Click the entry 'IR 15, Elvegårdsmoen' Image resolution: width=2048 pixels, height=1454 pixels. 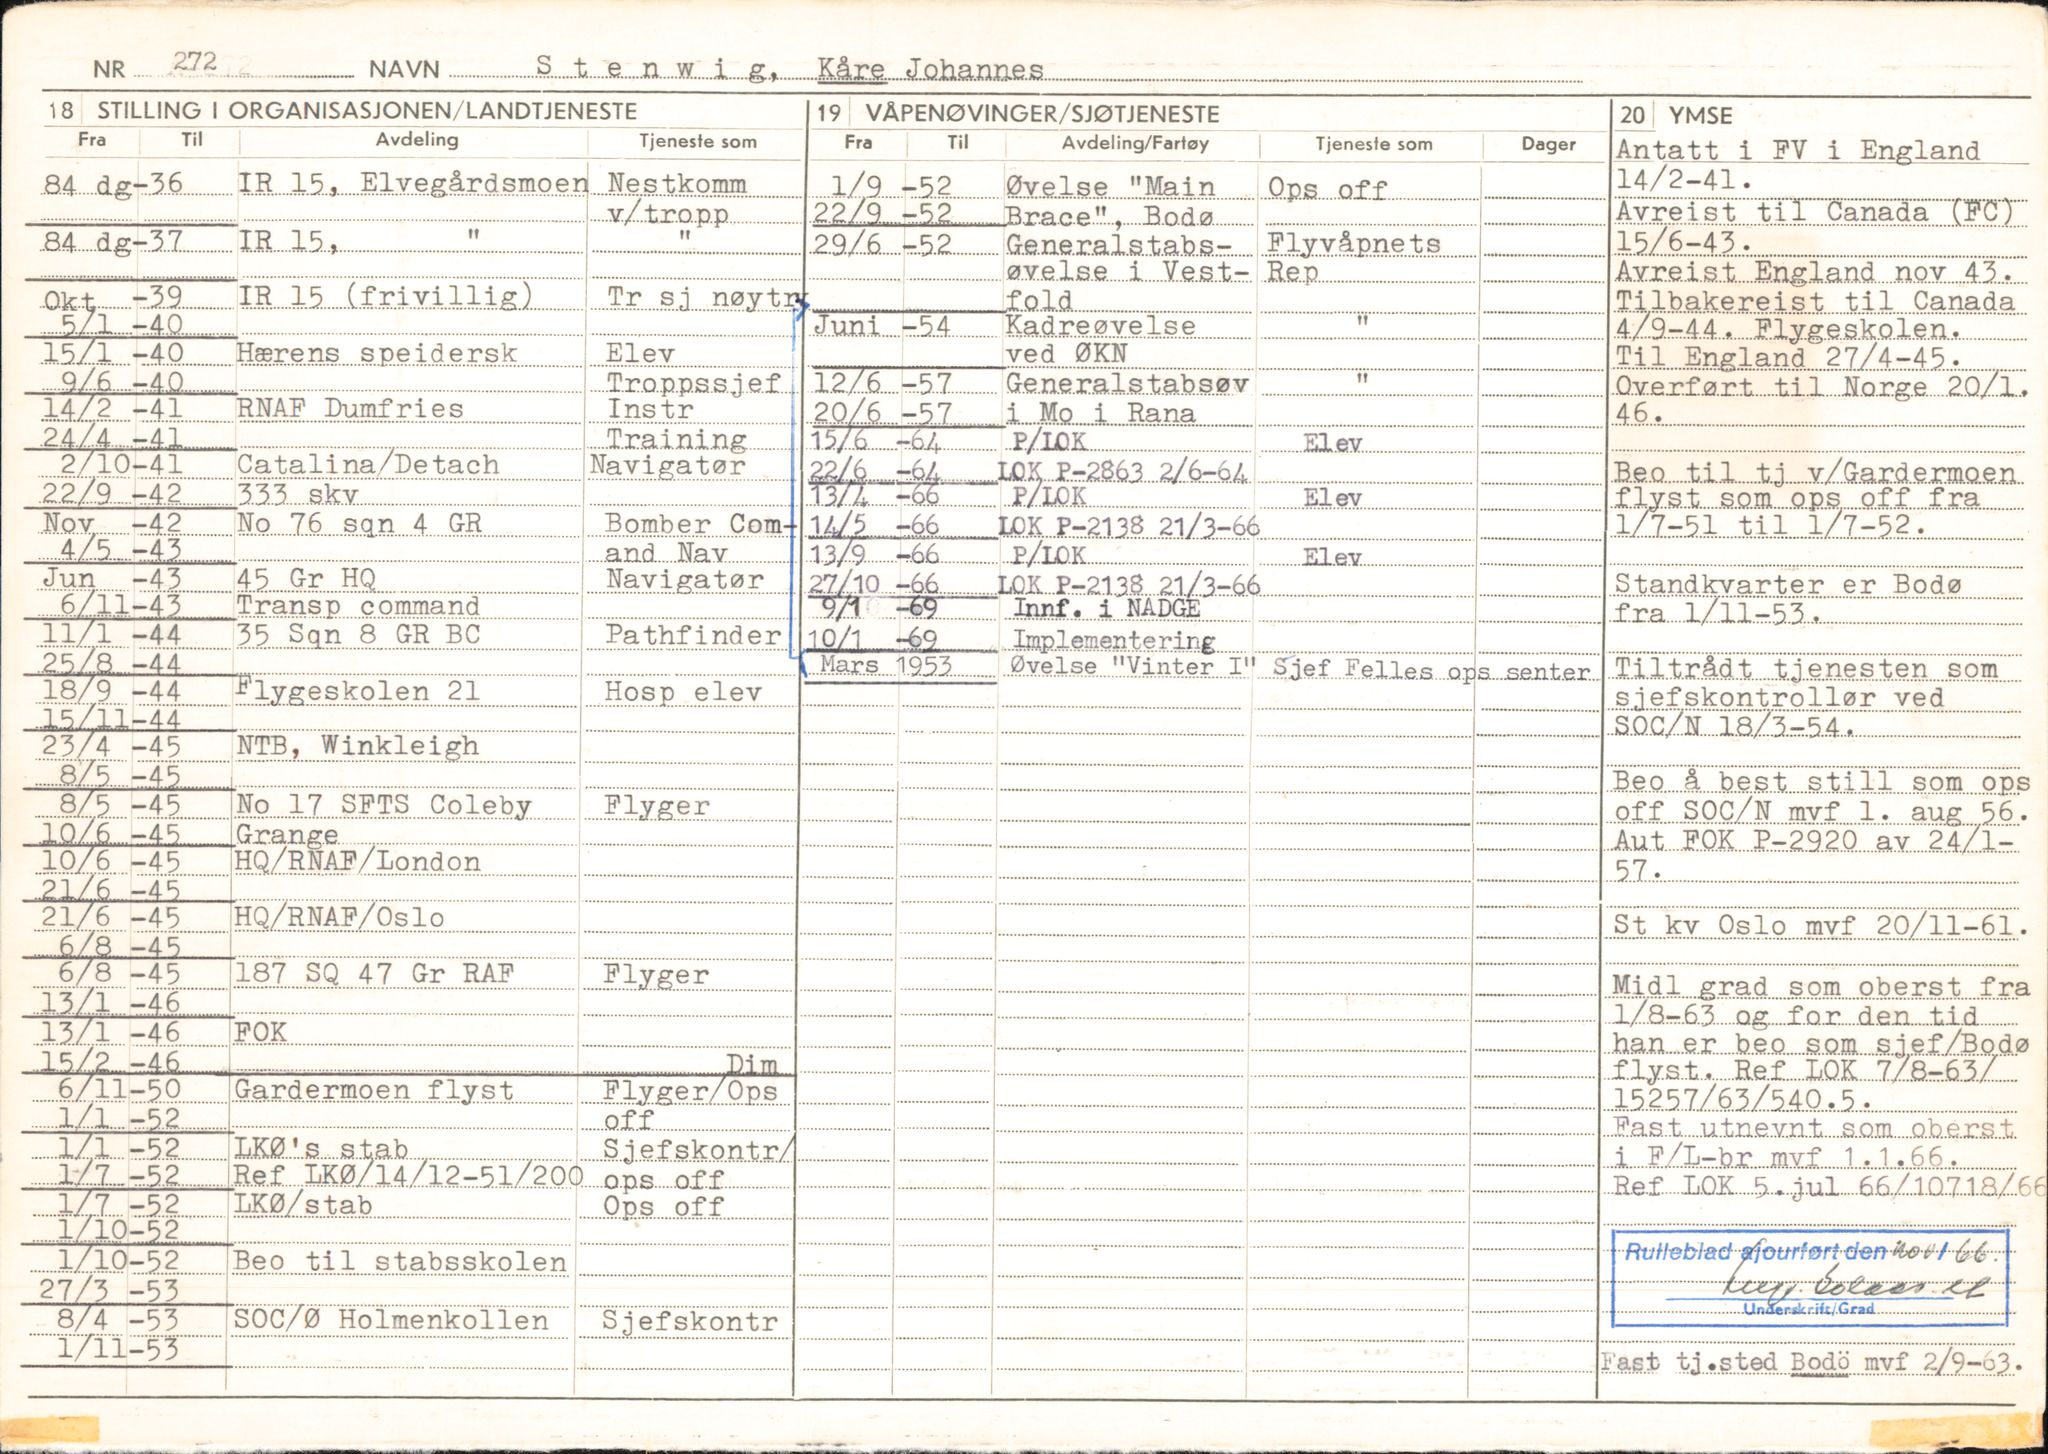click(413, 184)
